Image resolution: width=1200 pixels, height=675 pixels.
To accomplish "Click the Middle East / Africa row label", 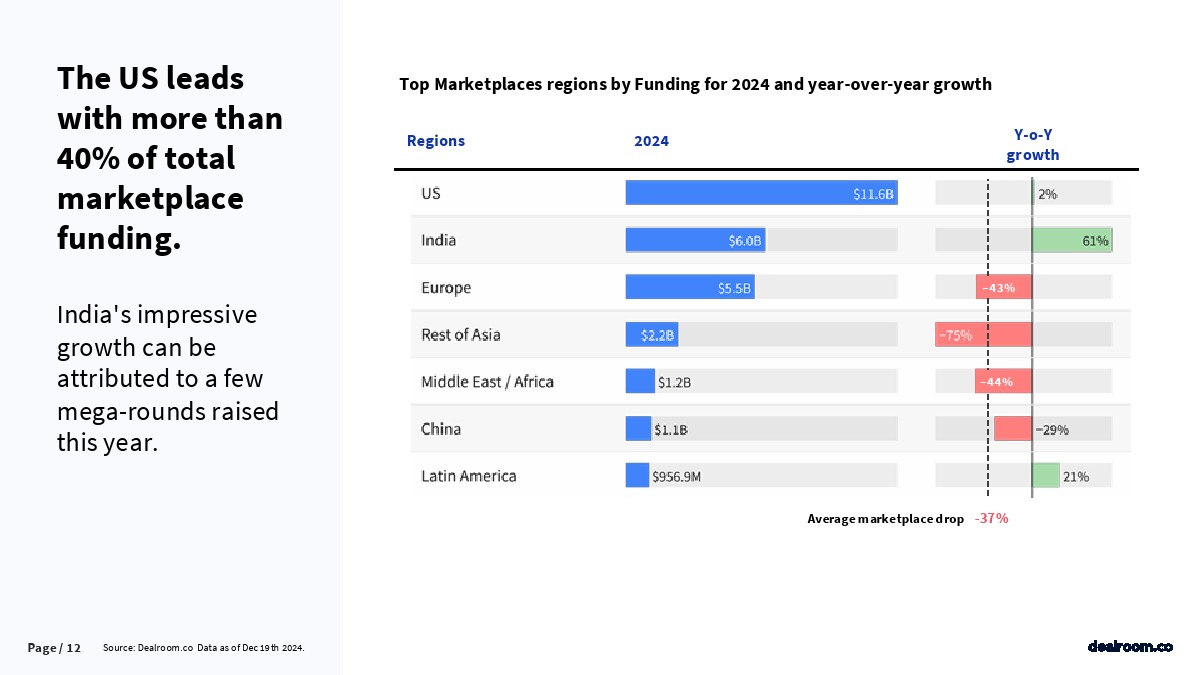I will pyautogui.click(x=487, y=381).
